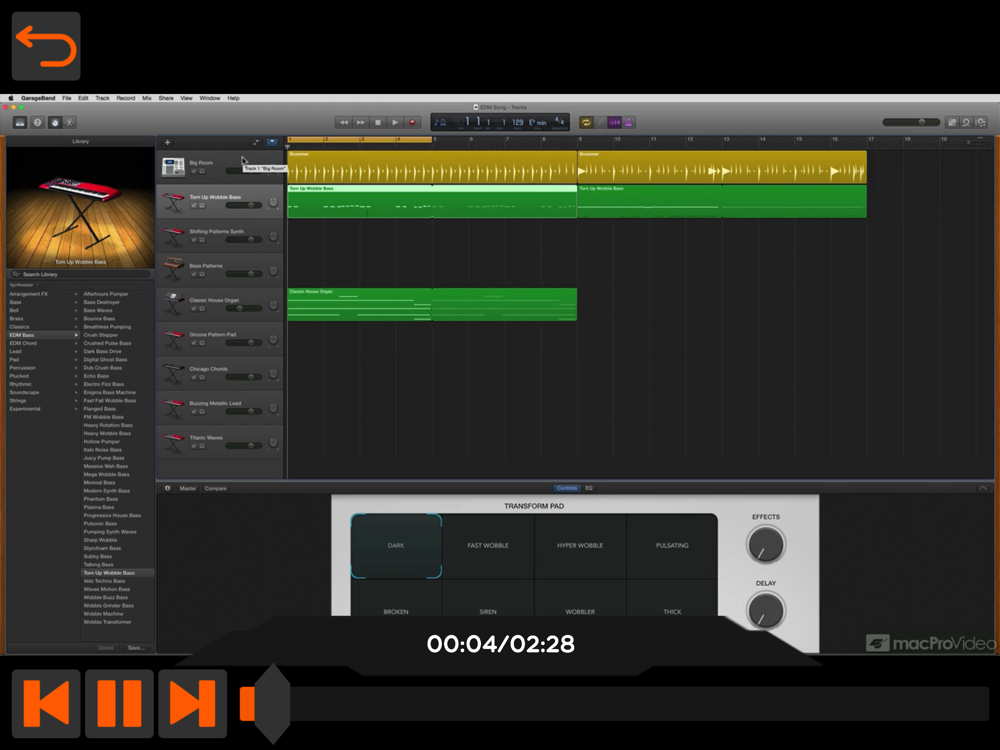Open the Media Browser button
The width and height of the screenshot is (1000, 750).
981,122
